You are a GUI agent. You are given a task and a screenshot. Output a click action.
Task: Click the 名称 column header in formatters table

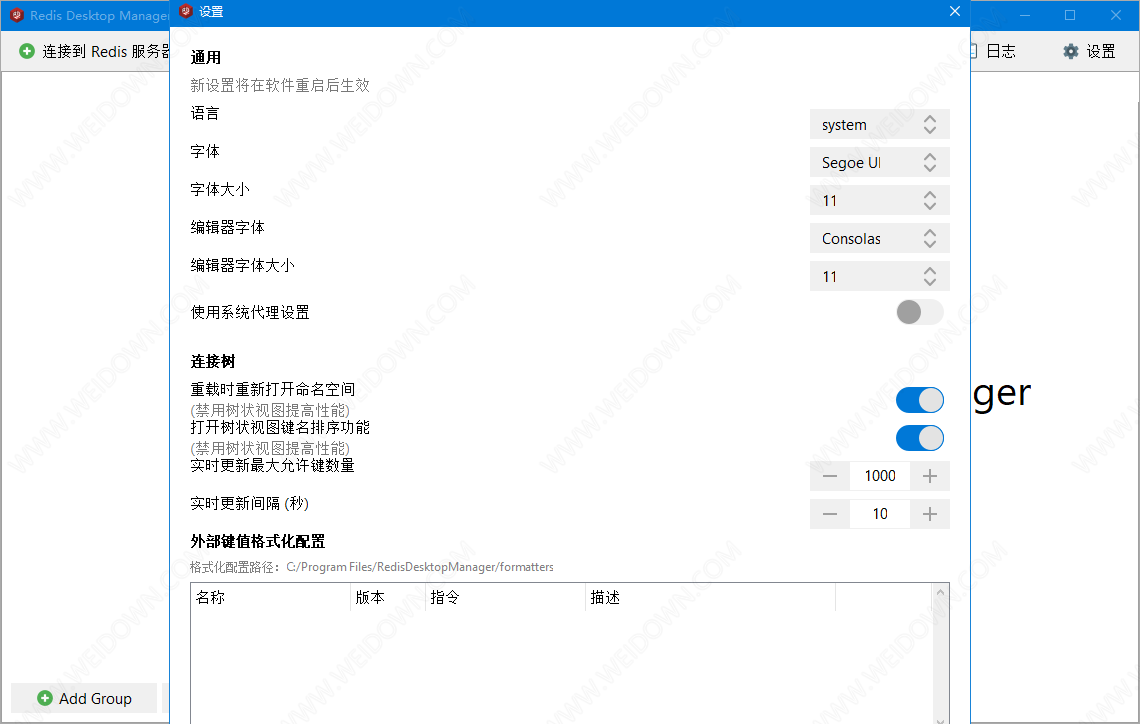click(270, 598)
